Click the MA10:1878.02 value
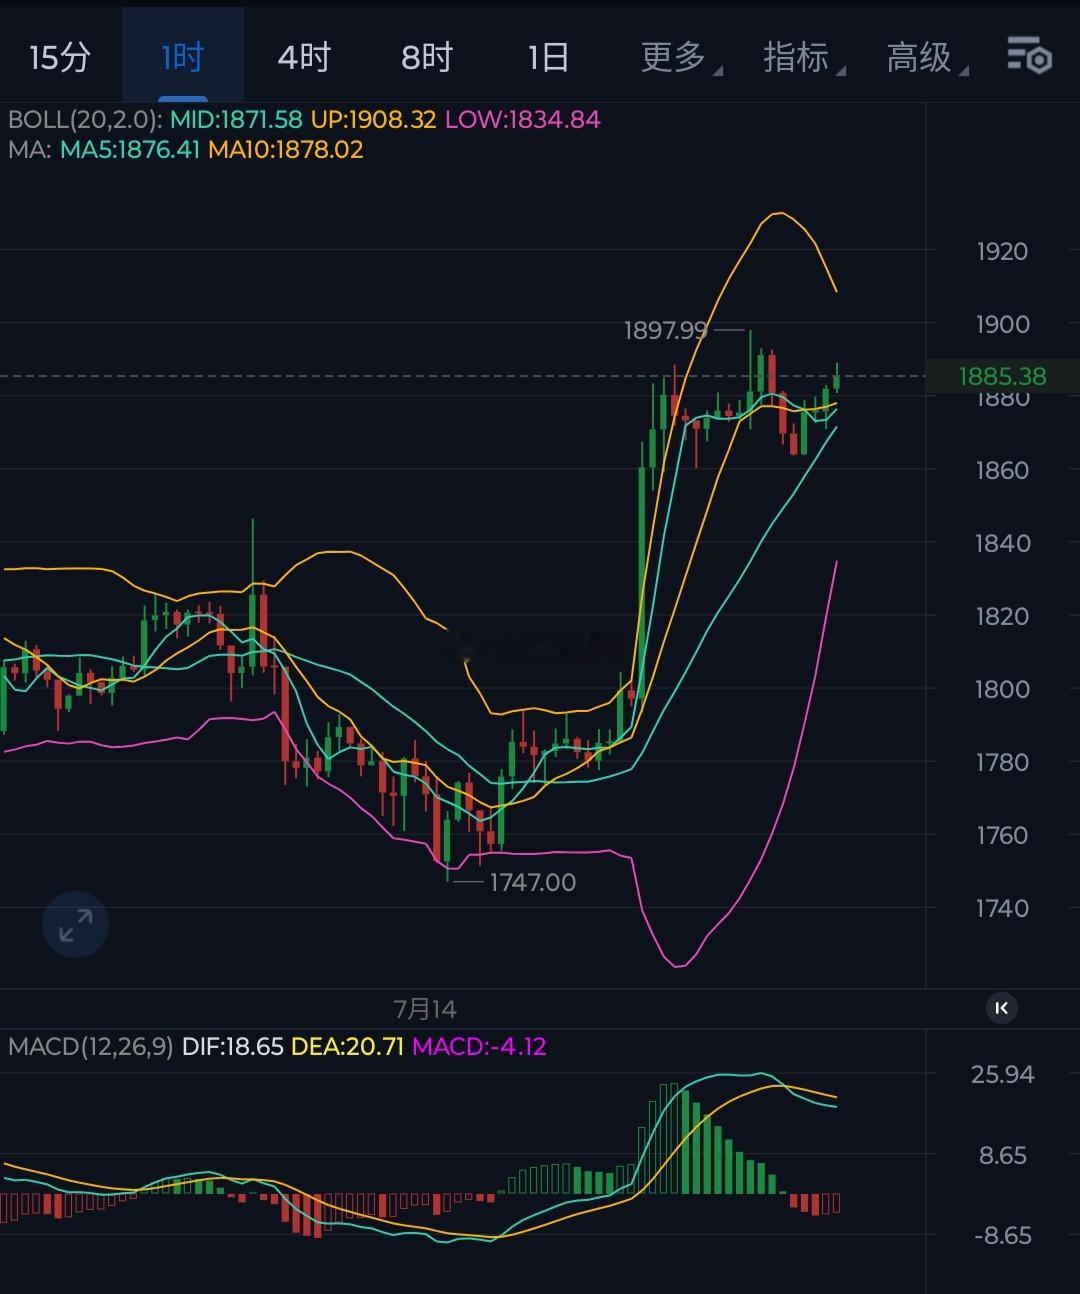The height and width of the screenshot is (1294, 1080). pos(286,150)
